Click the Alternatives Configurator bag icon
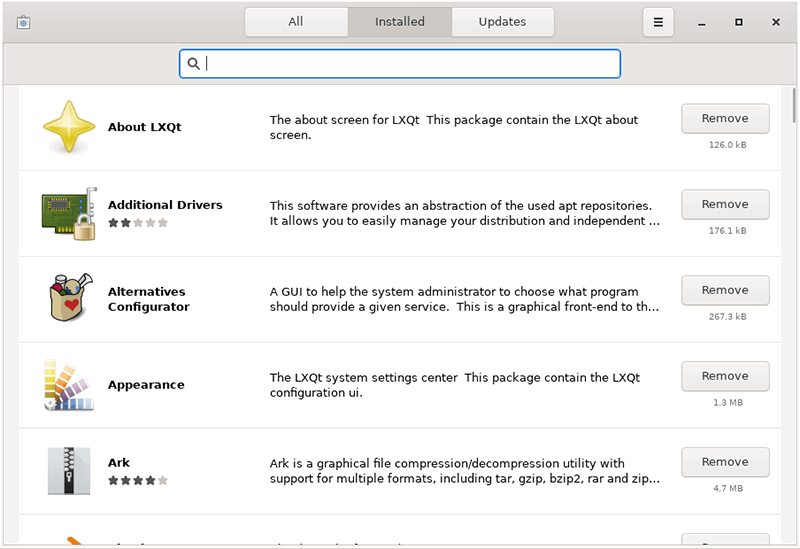The height and width of the screenshot is (549, 800). coord(69,299)
